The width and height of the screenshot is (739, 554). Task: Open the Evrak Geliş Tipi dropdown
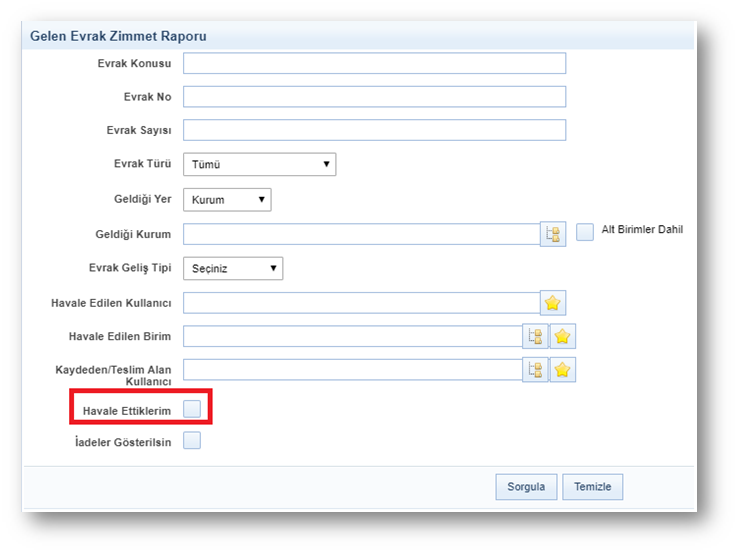(233, 269)
